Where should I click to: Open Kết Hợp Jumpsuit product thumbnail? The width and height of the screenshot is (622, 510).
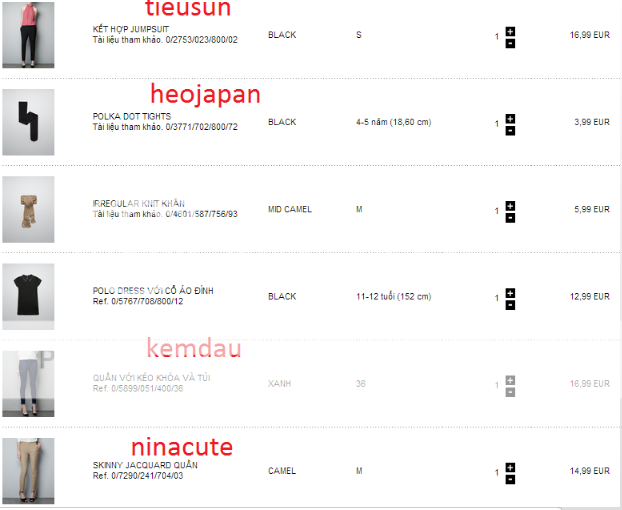(x=28, y=35)
